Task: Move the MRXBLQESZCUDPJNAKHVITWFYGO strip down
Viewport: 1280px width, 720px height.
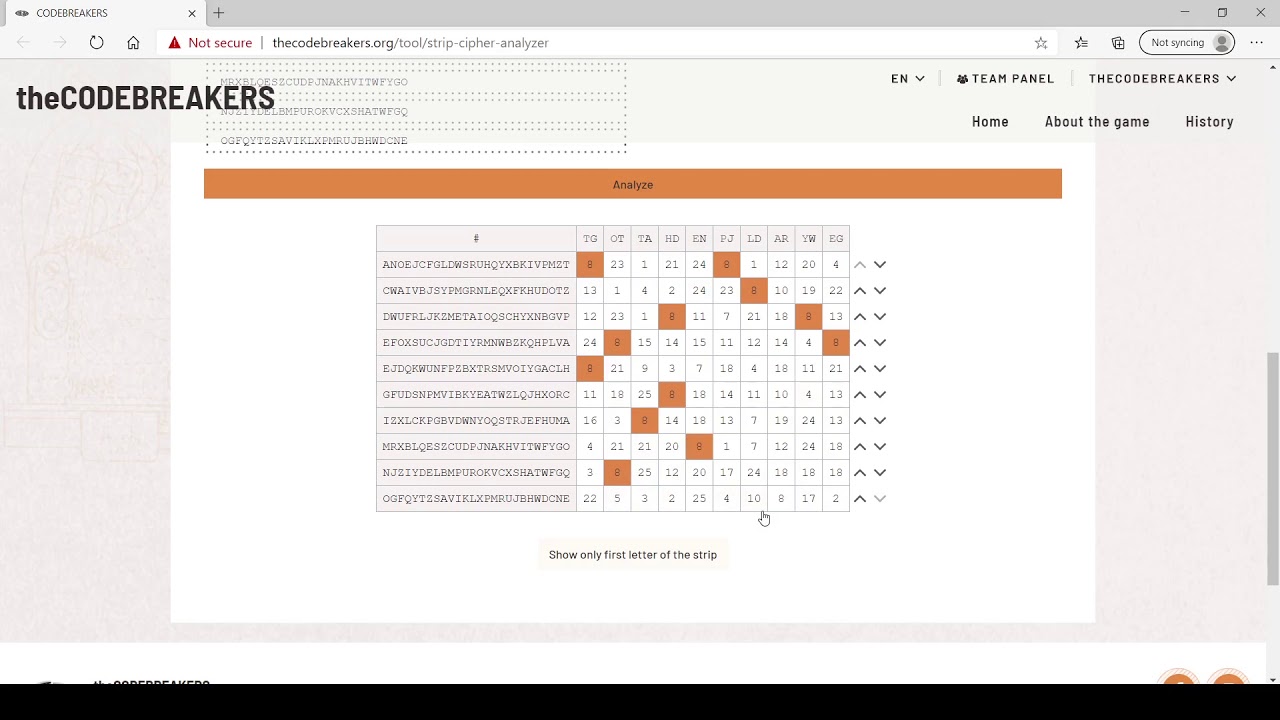Action: coord(880,447)
